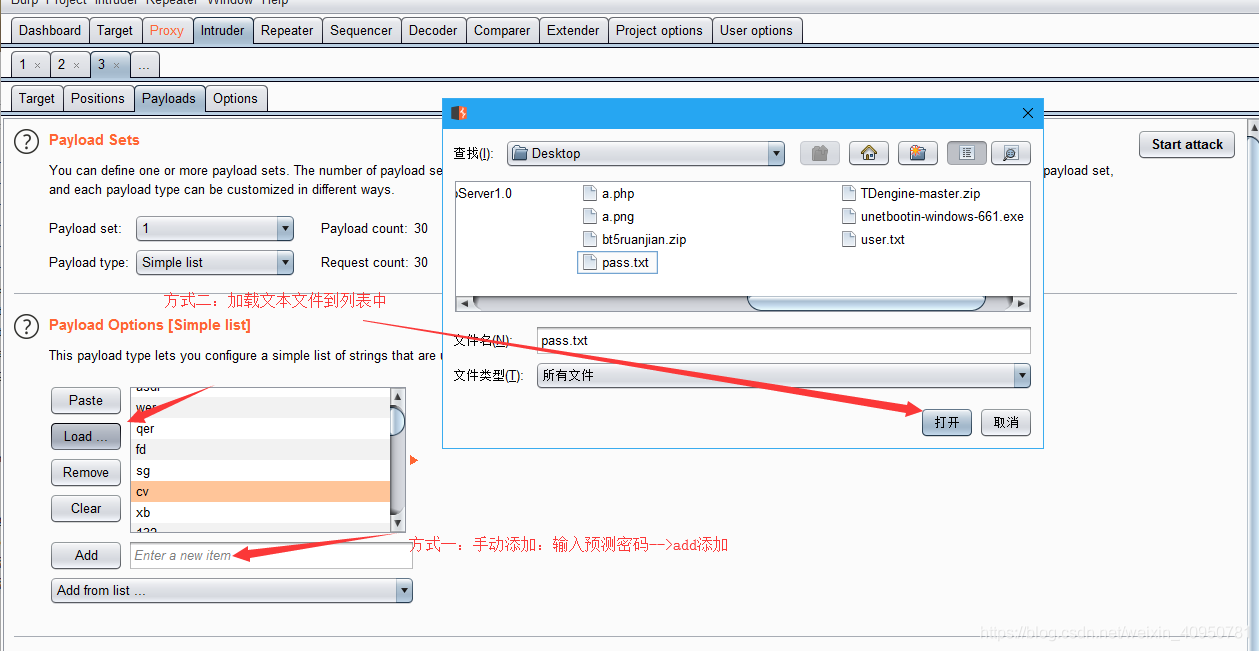
Task: Open the Comparer tab
Action: point(502,30)
